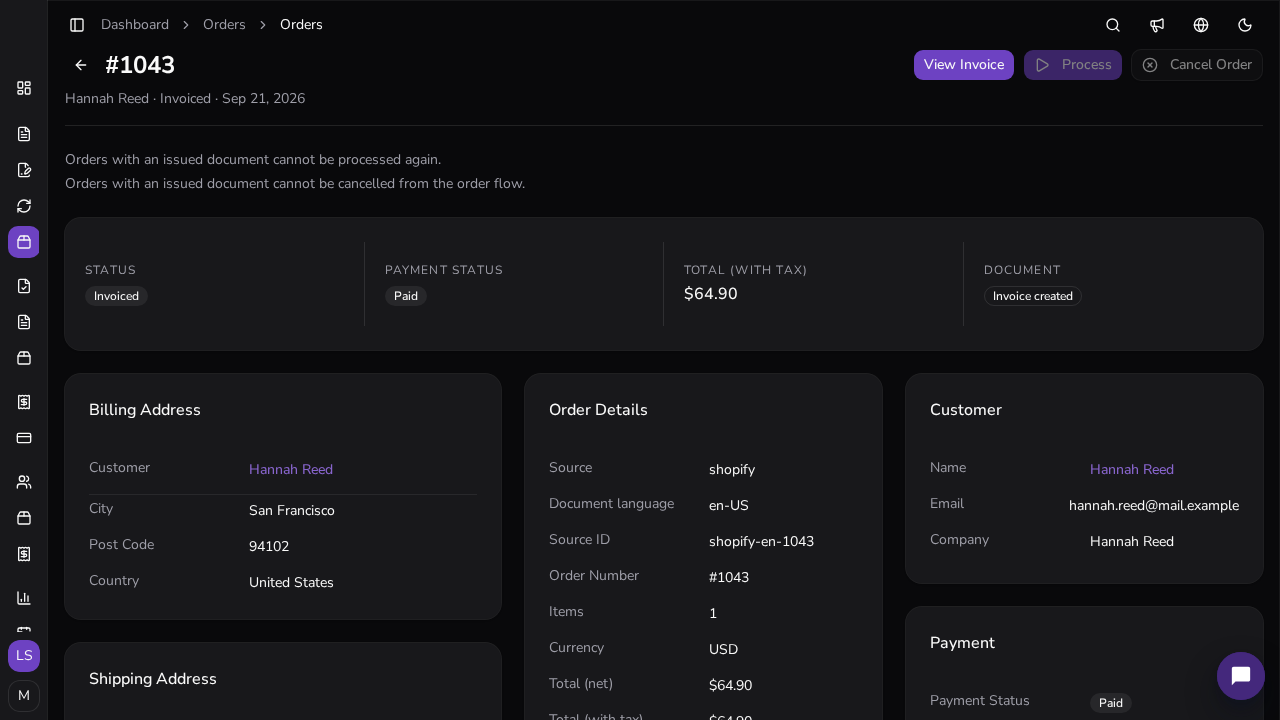Click the View Invoice button
Image resolution: width=1280 pixels, height=720 pixels.
pos(964,65)
